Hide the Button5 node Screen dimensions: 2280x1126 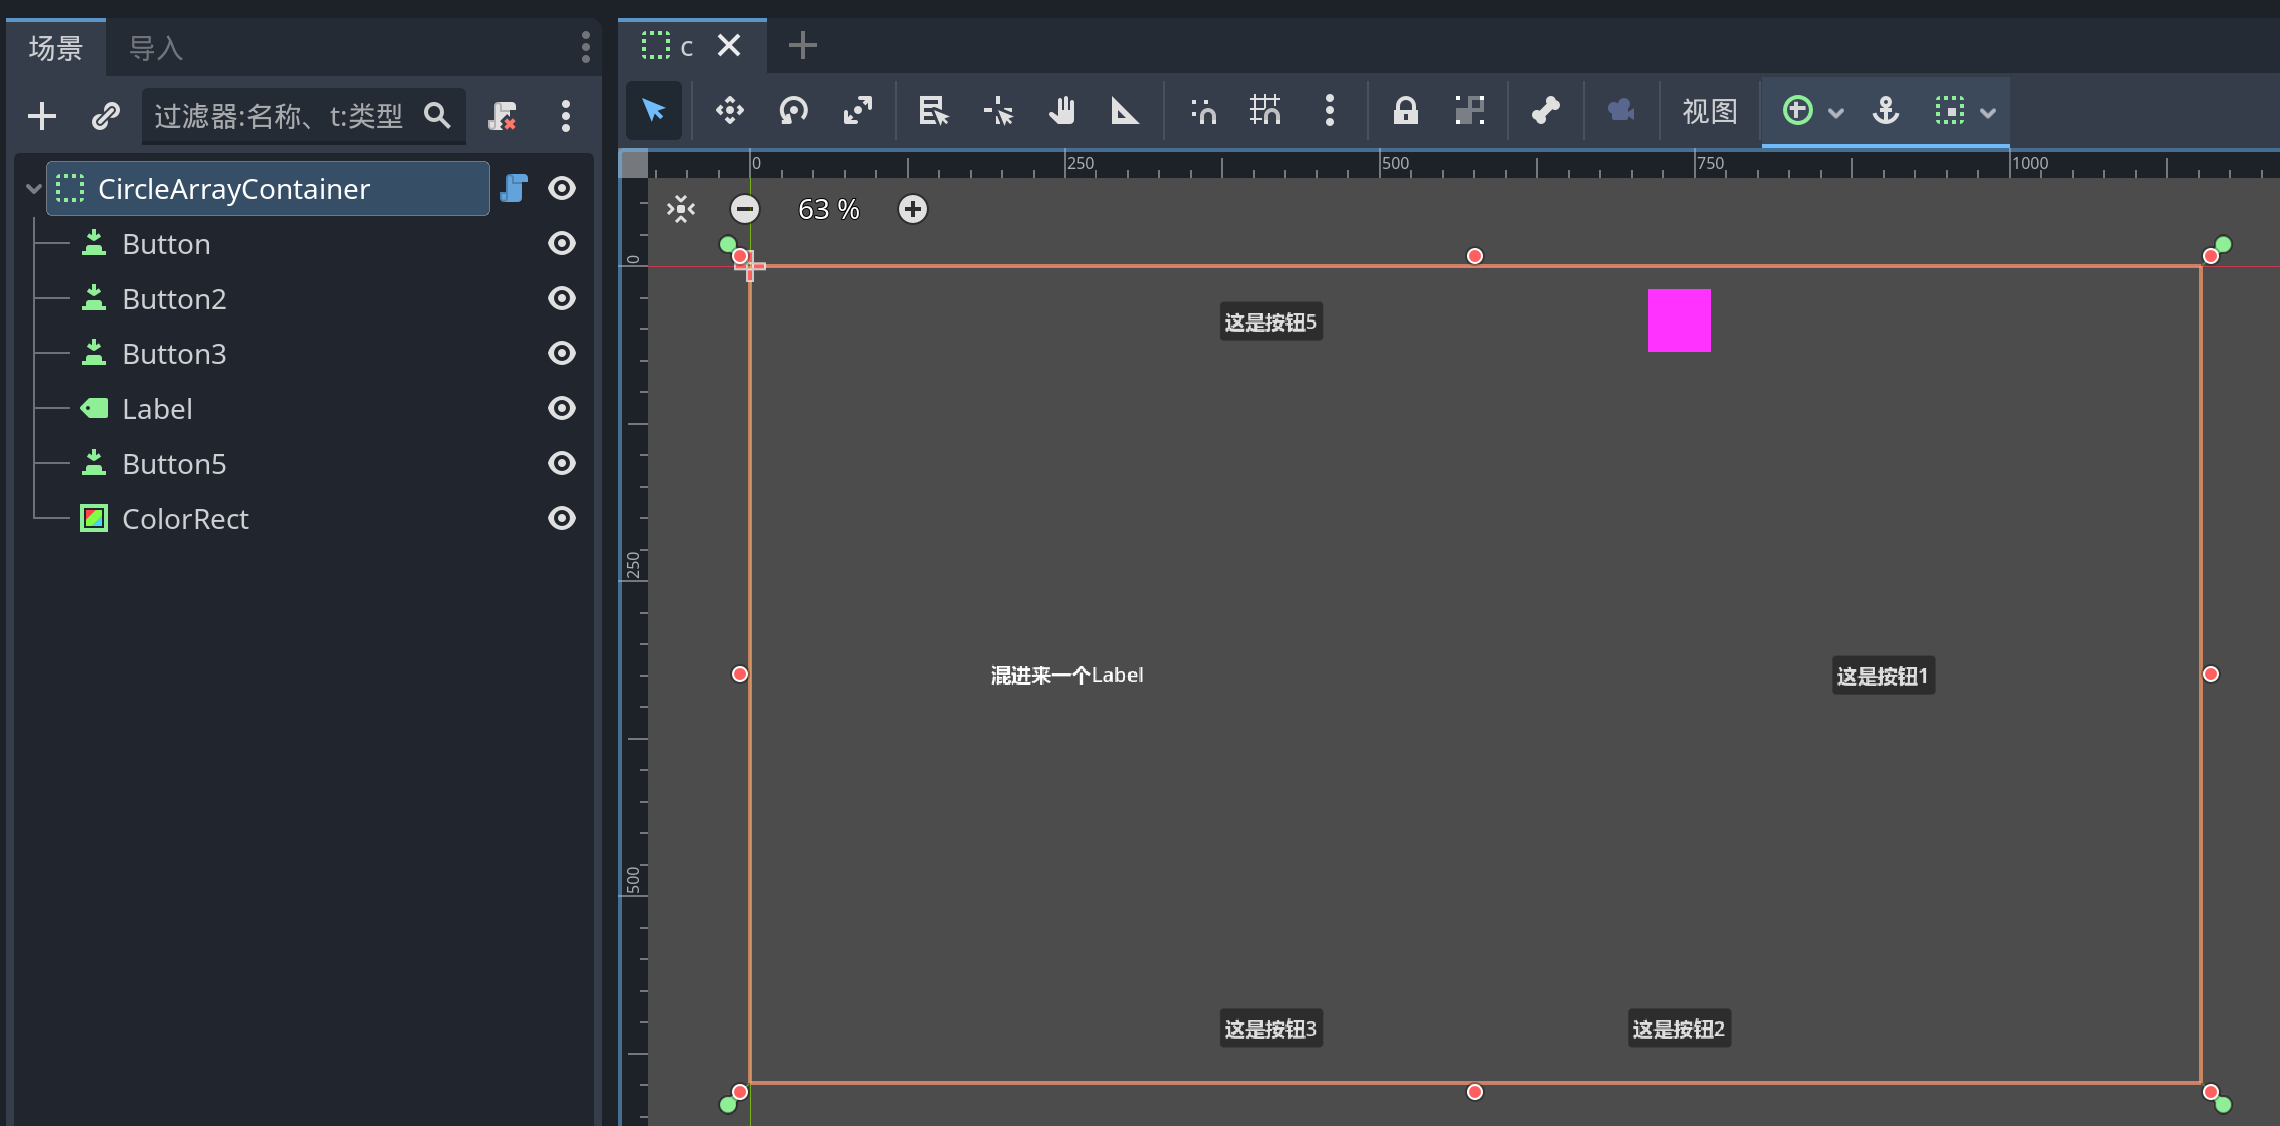coord(562,463)
